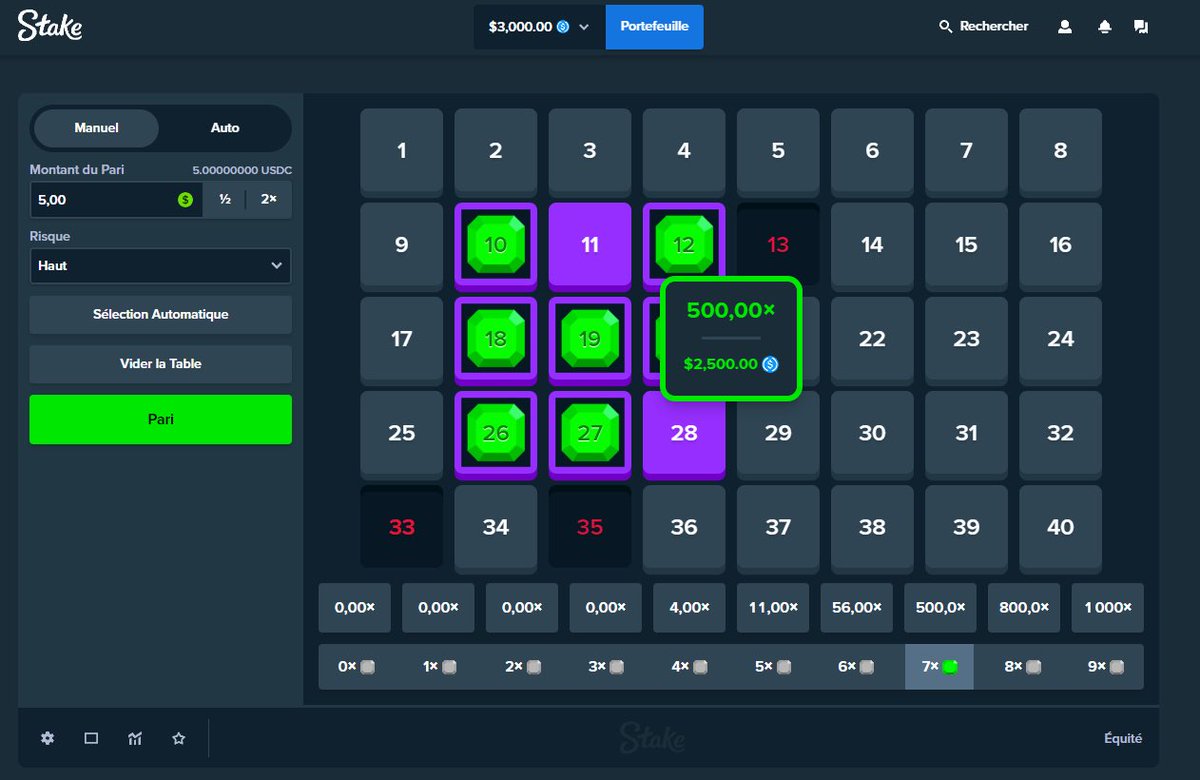The height and width of the screenshot is (780, 1200).
Task: Toggle theatre mode rectangle icon
Action: (91, 738)
